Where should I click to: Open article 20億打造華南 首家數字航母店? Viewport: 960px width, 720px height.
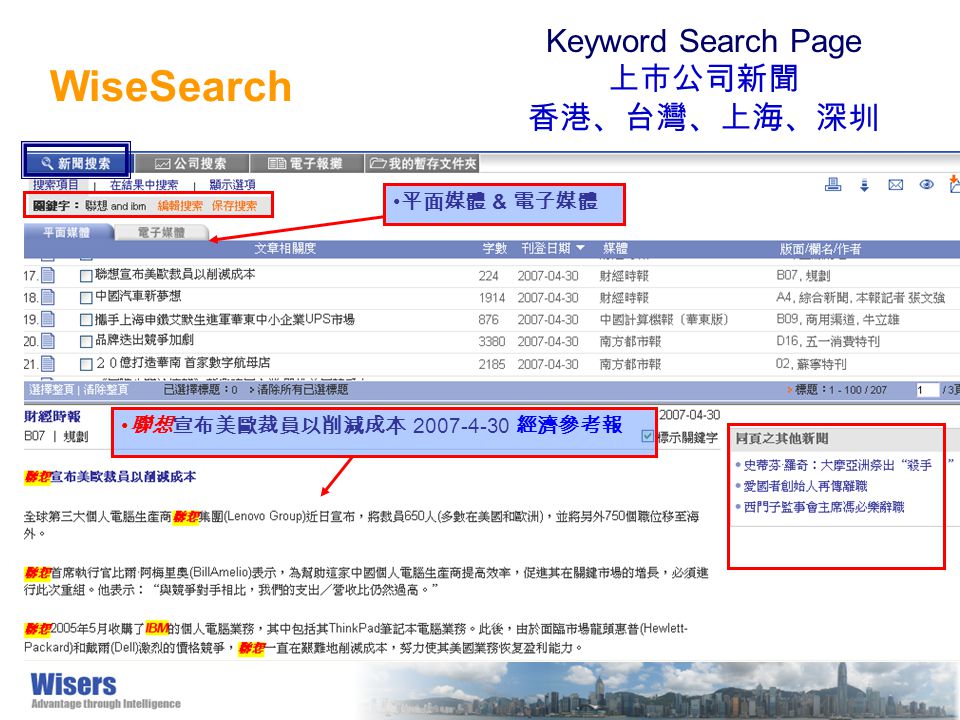182,363
